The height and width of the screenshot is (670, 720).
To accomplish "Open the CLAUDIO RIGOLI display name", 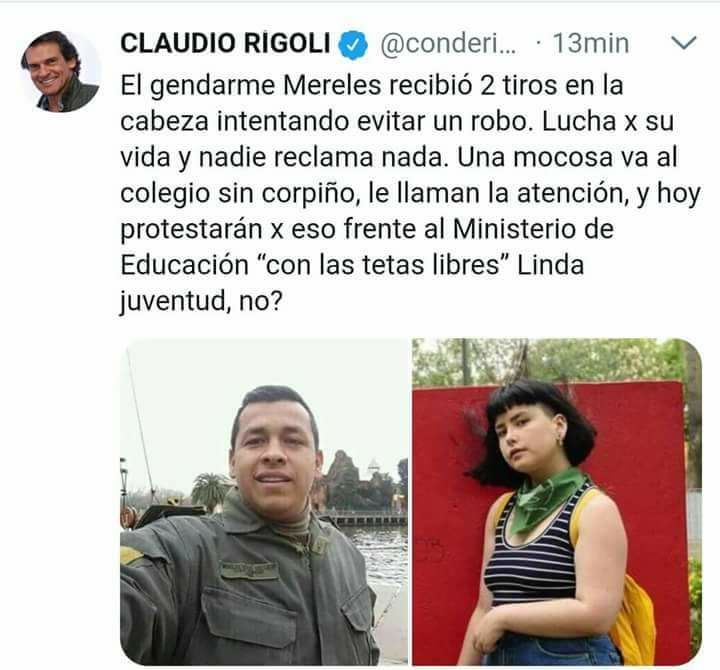I will pyautogui.click(x=225, y=43).
